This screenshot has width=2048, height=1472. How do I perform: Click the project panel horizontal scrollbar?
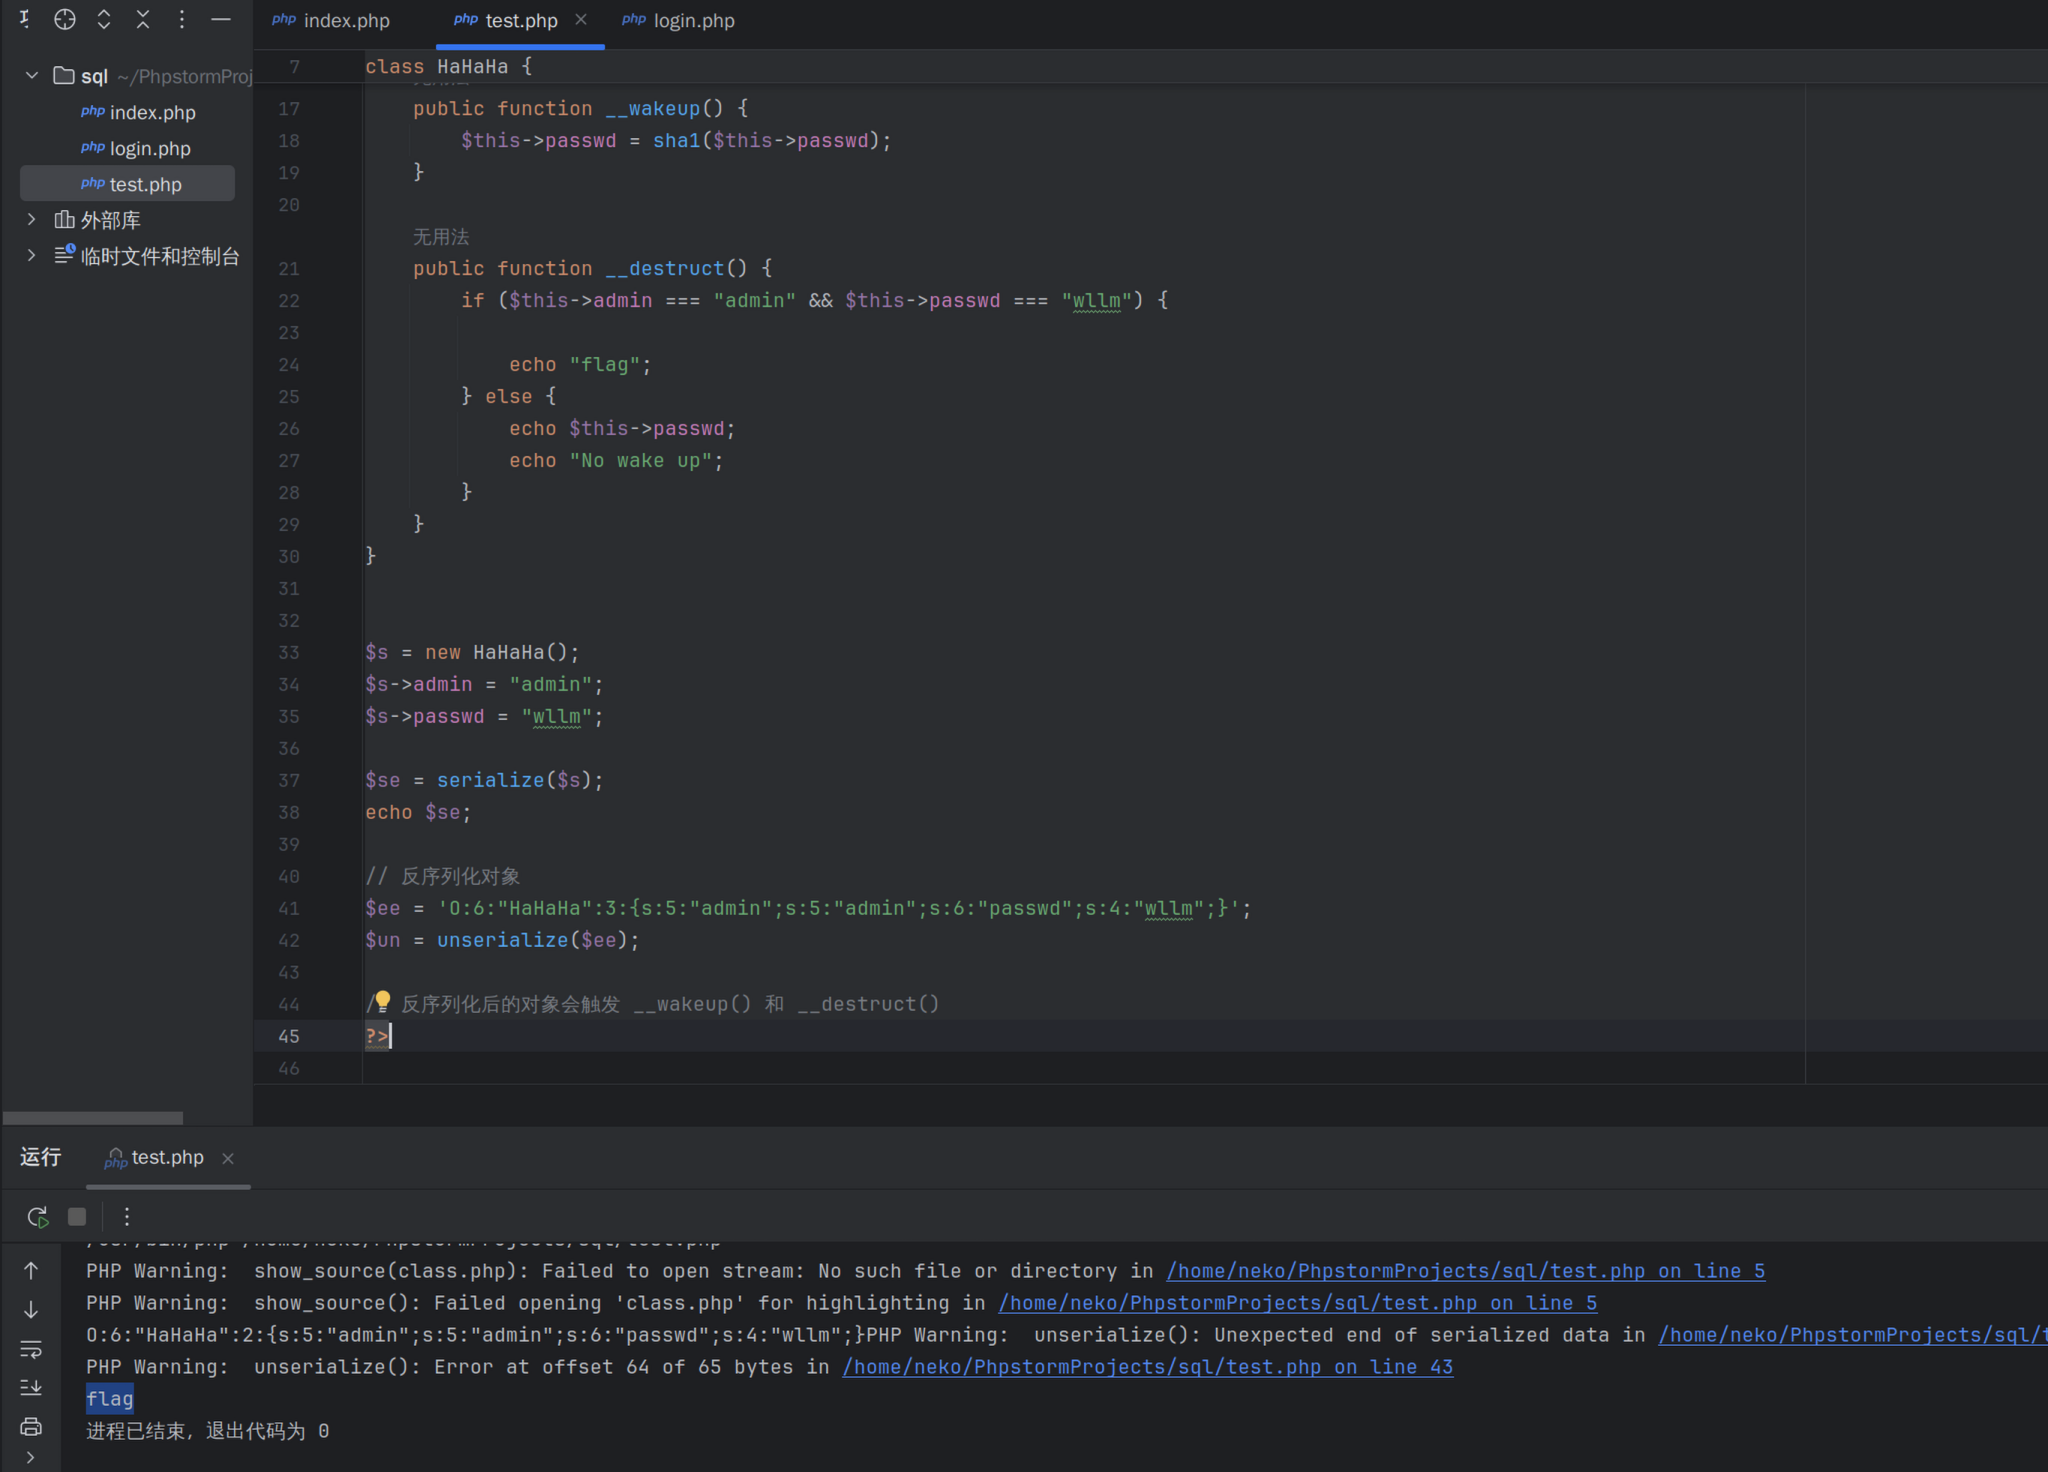(x=93, y=1118)
